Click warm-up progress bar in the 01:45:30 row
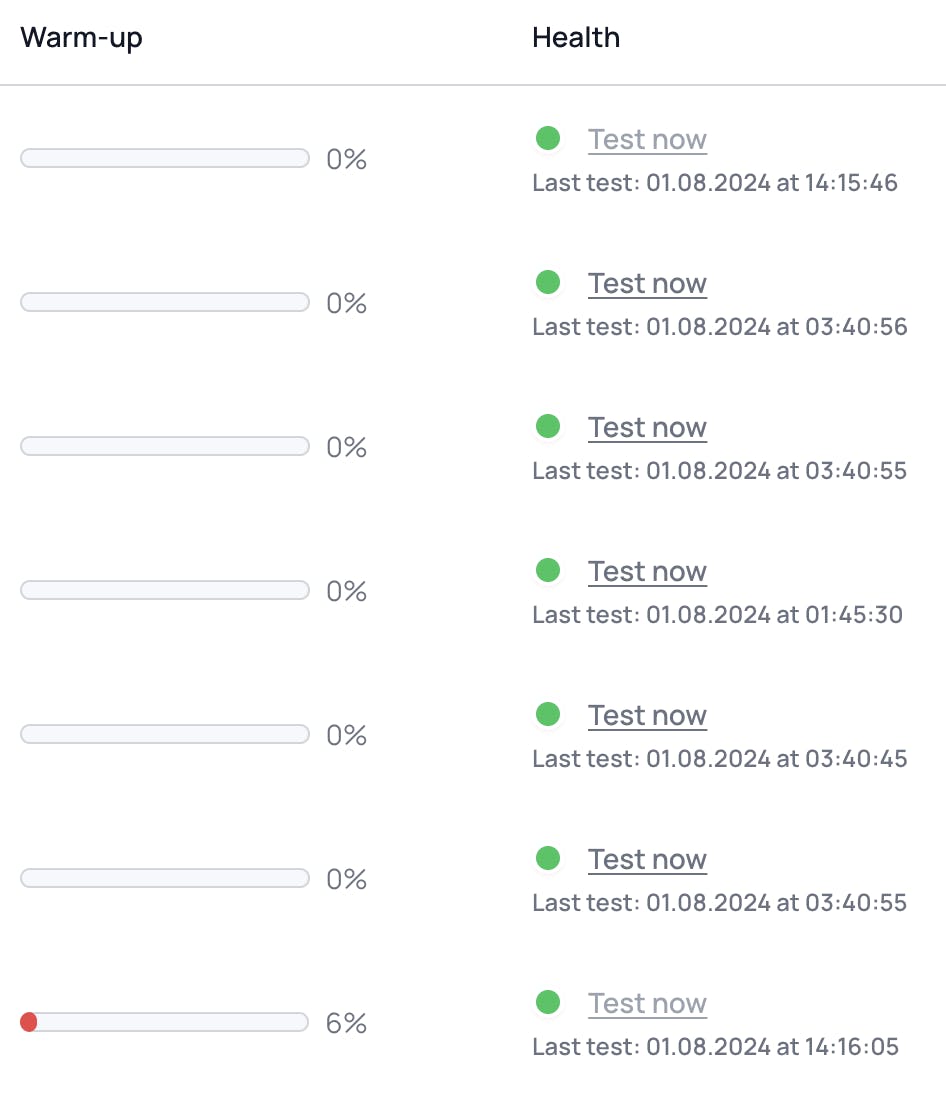This screenshot has width=946, height=1104. tap(165, 590)
